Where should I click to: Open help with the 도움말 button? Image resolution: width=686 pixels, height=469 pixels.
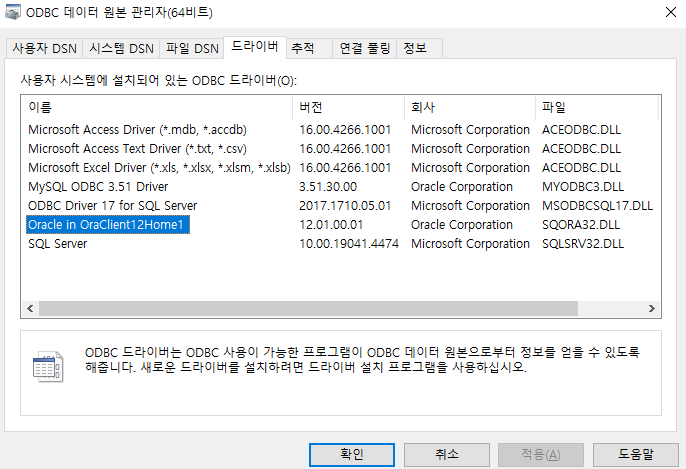636,455
